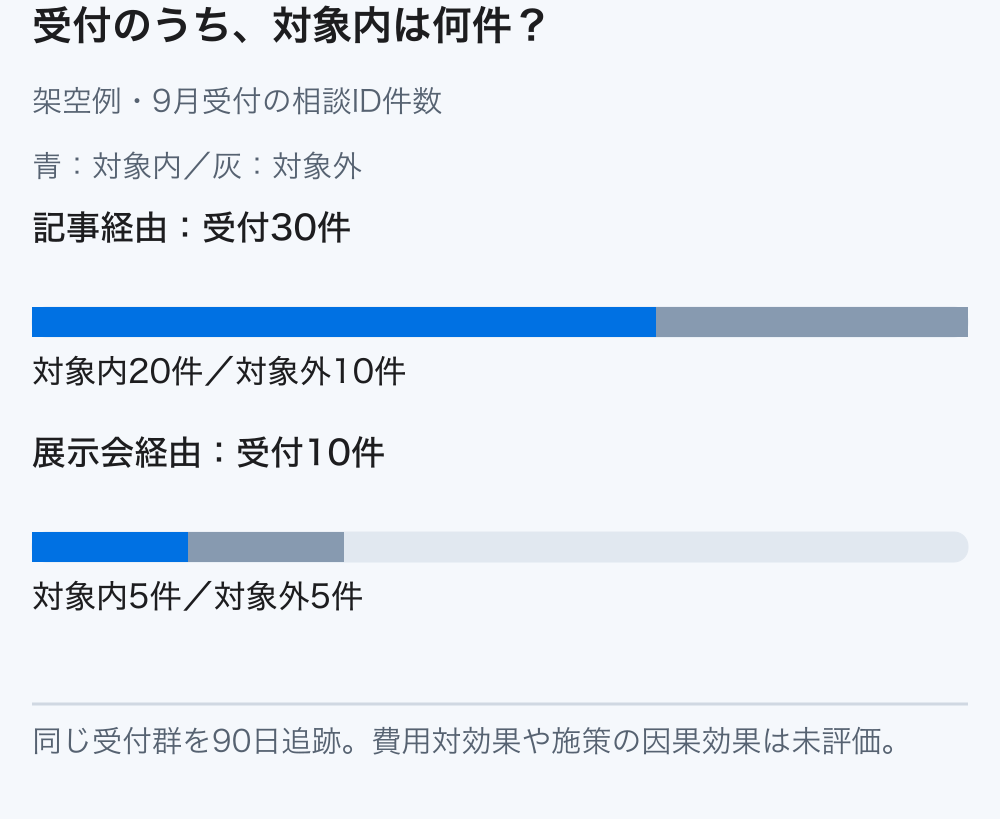The height and width of the screenshot is (819, 1000).
Task: Click the 架空例 word in the subtitle
Action: coord(77,101)
